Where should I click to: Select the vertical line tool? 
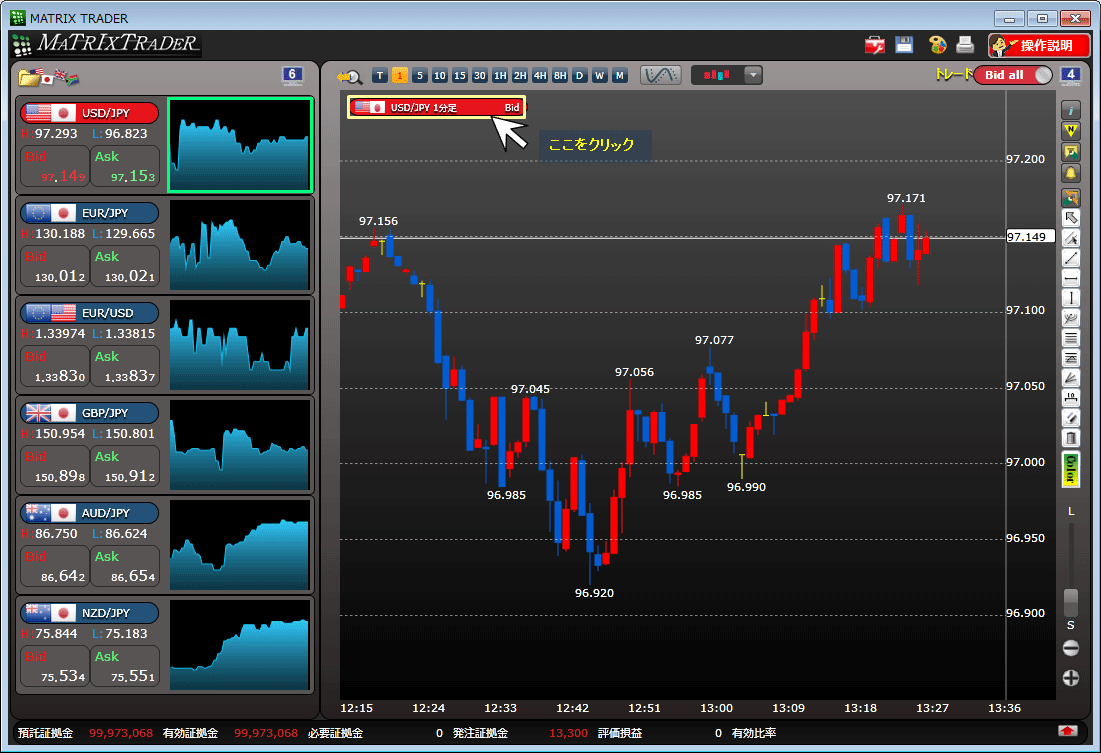pyautogui.click(x=1070, y=299)
